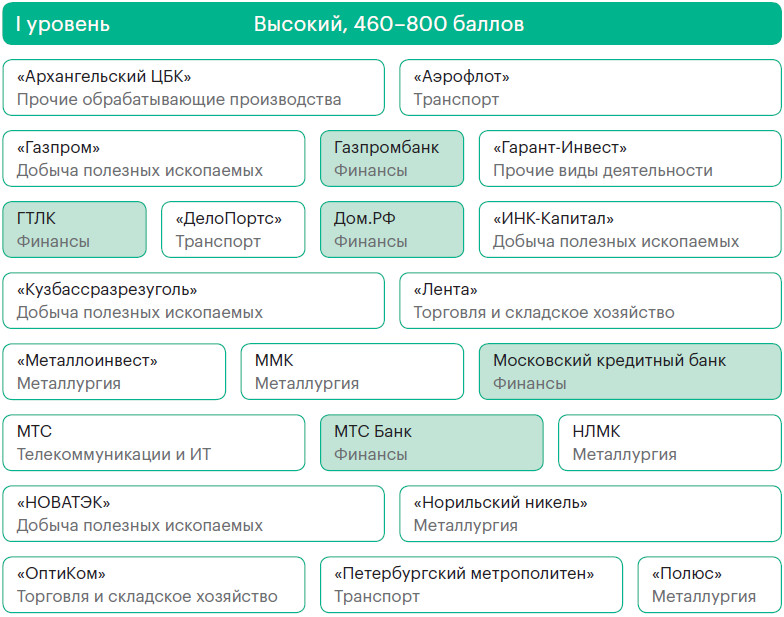This screenshot has width=784, height=617.
Task: Open the «Газпром» company card
Action: click(154, 159)
